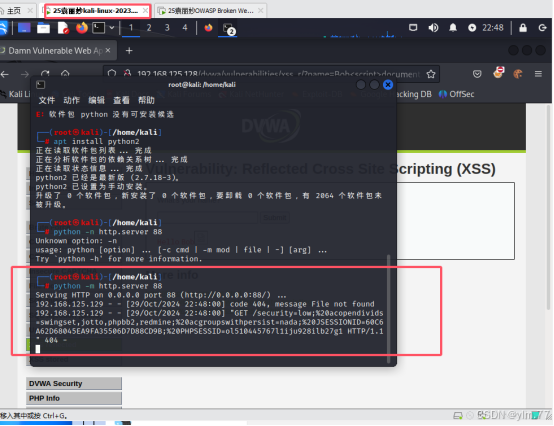Open the 动作 menu in the terminal

click(71, 100)
